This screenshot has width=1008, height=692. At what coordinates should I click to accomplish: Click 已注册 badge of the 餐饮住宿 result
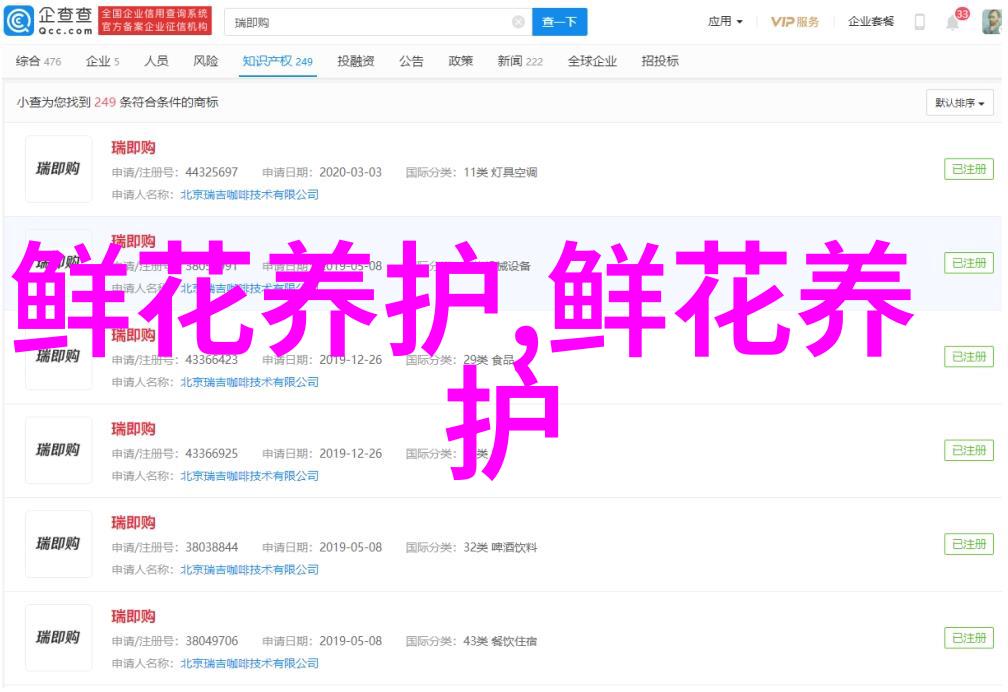(x=969, y=638)
